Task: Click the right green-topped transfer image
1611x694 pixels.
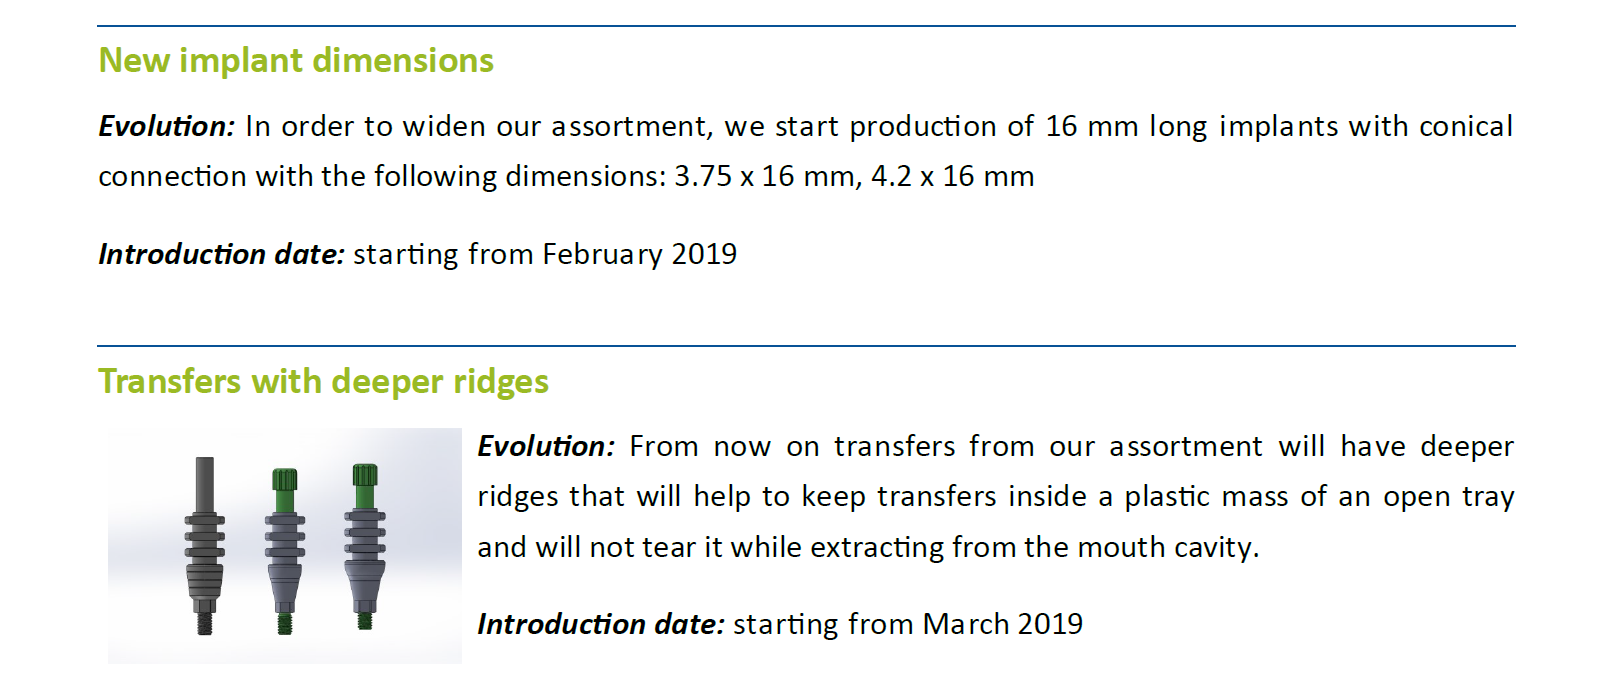Action: click(365, 546)
